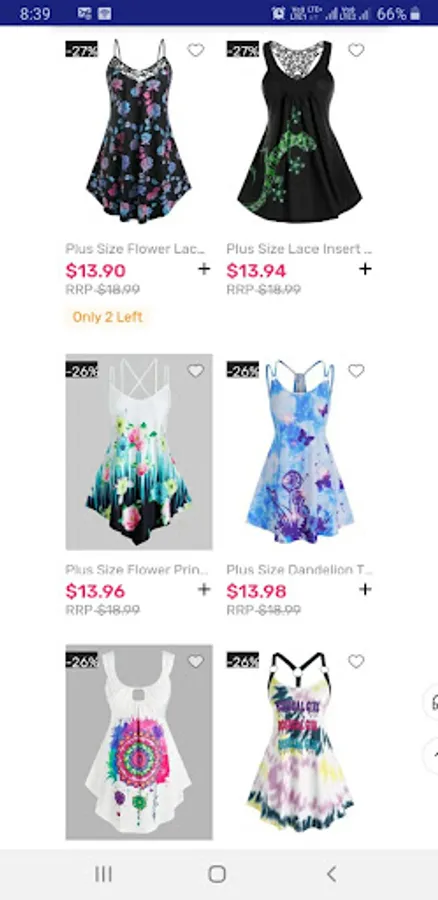Tap Android home navigation button
Image resolution: width=438 pixels, height=900 pixels.
pyautogui.click(x=217, y=874)
